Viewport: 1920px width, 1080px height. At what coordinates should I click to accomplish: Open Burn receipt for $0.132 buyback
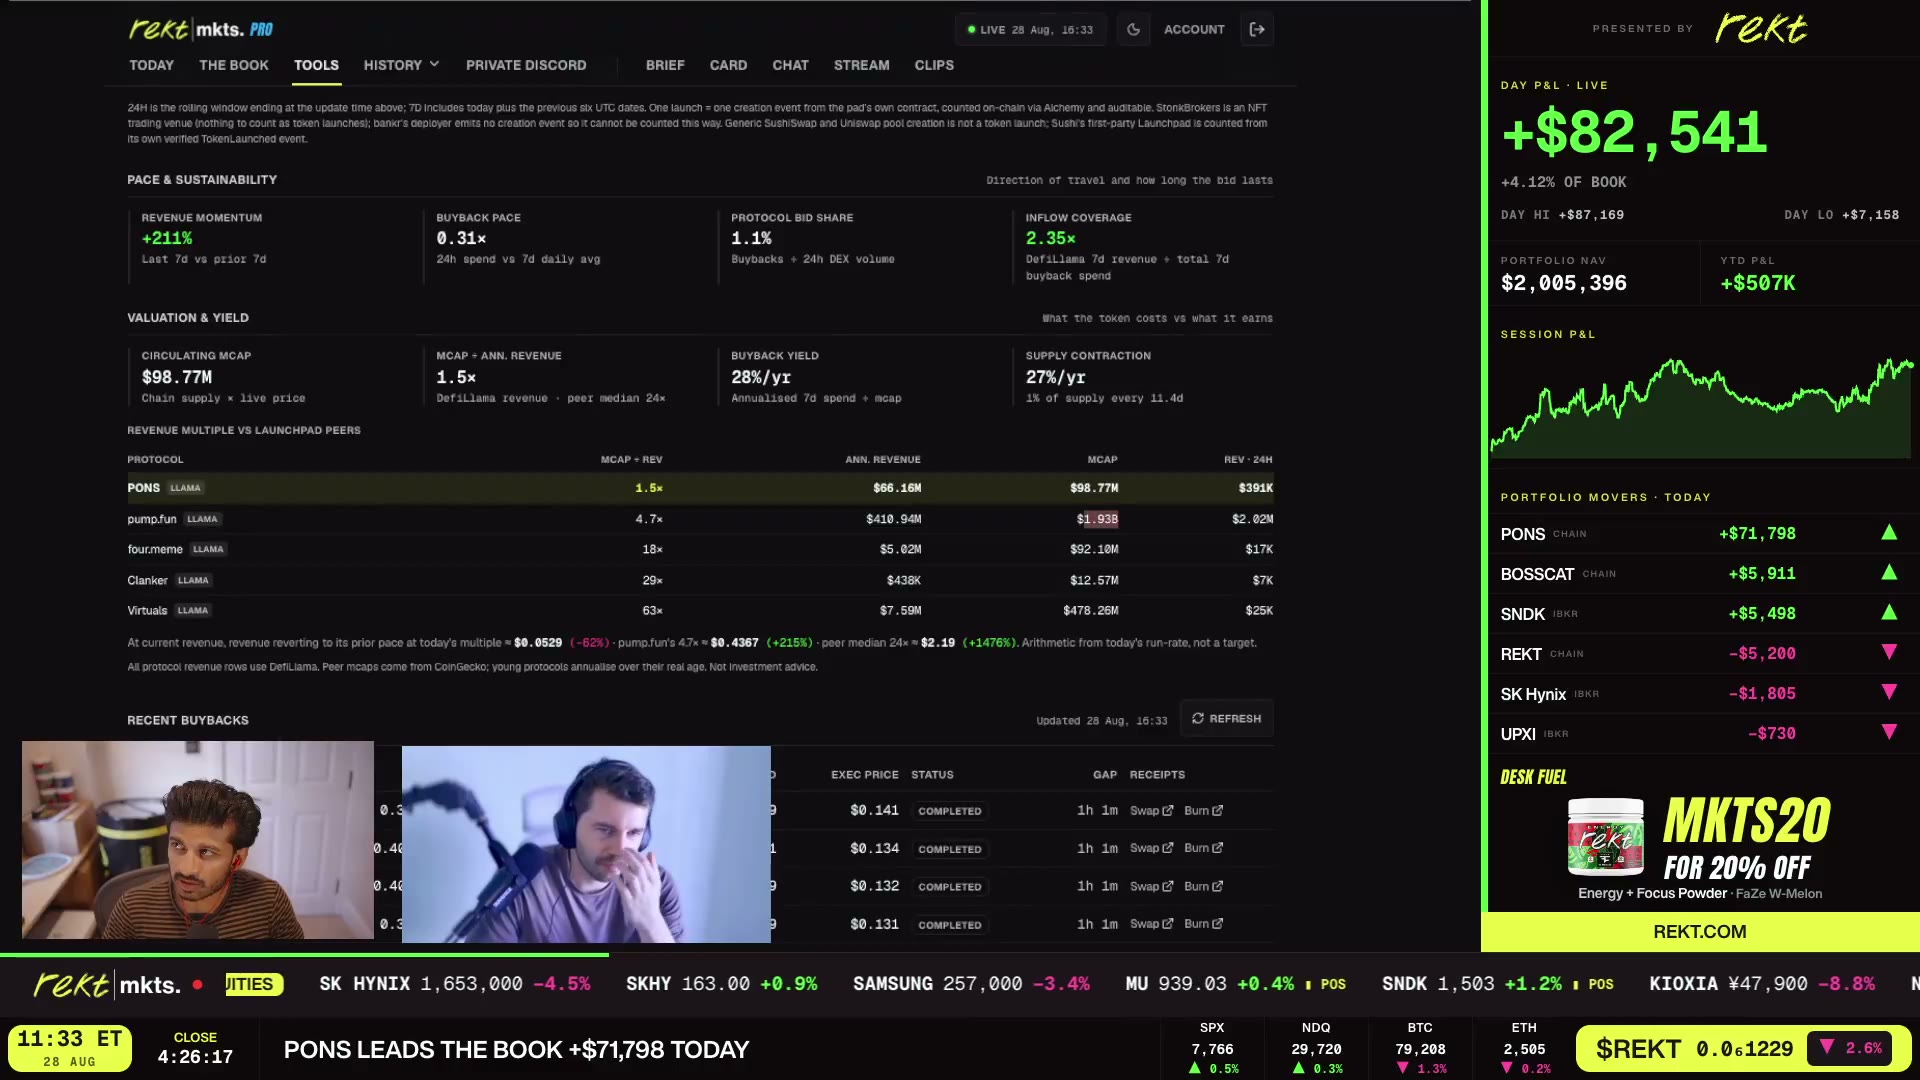[x=1203, y=886]
